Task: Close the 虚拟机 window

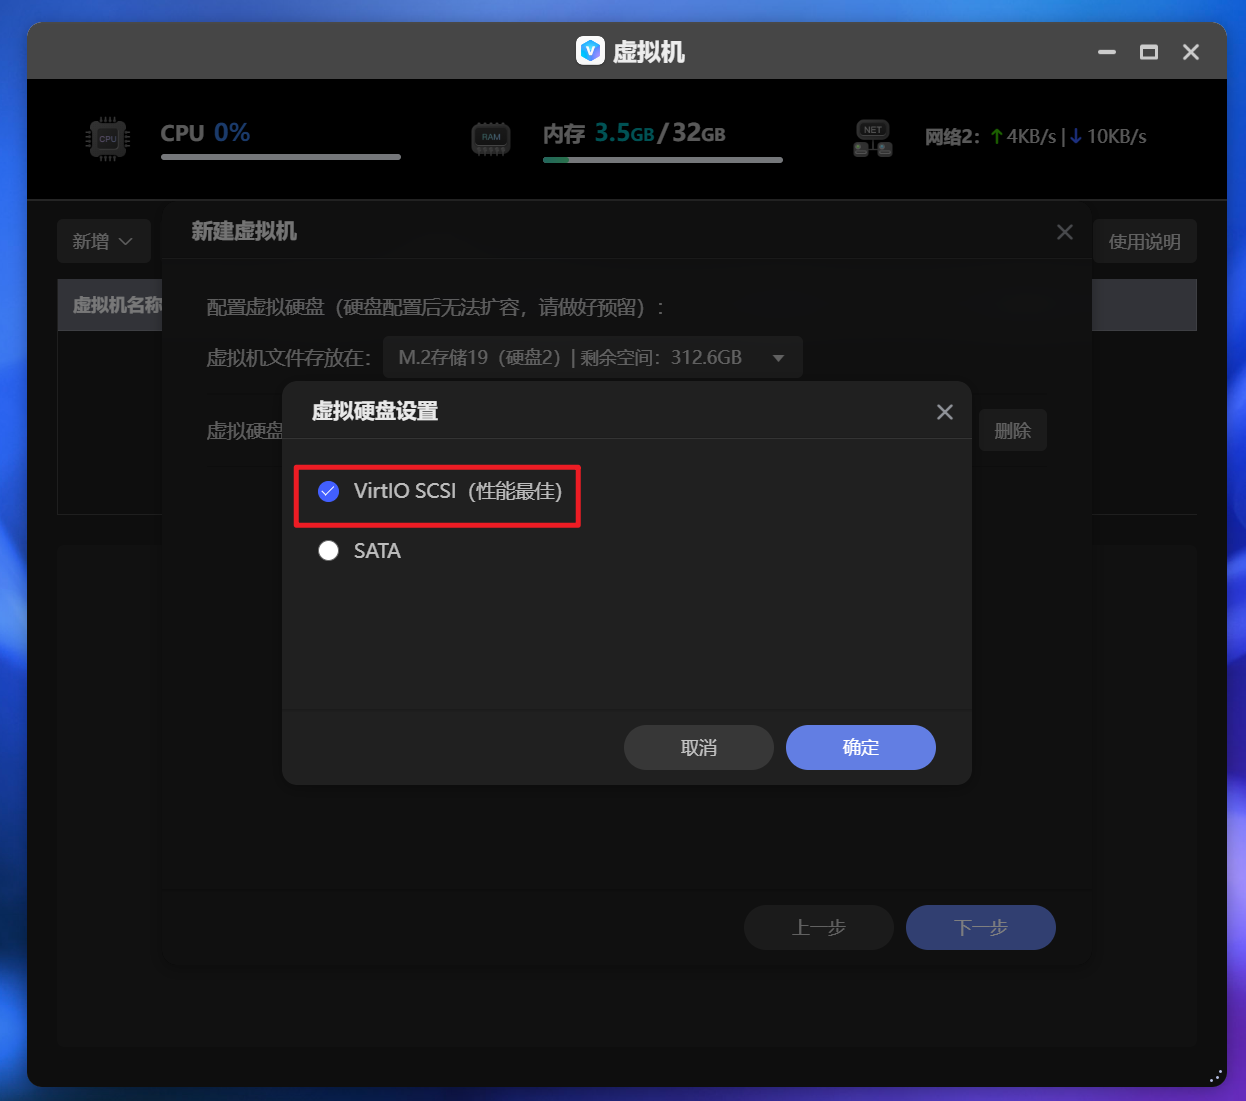Action: point(1191,52)
